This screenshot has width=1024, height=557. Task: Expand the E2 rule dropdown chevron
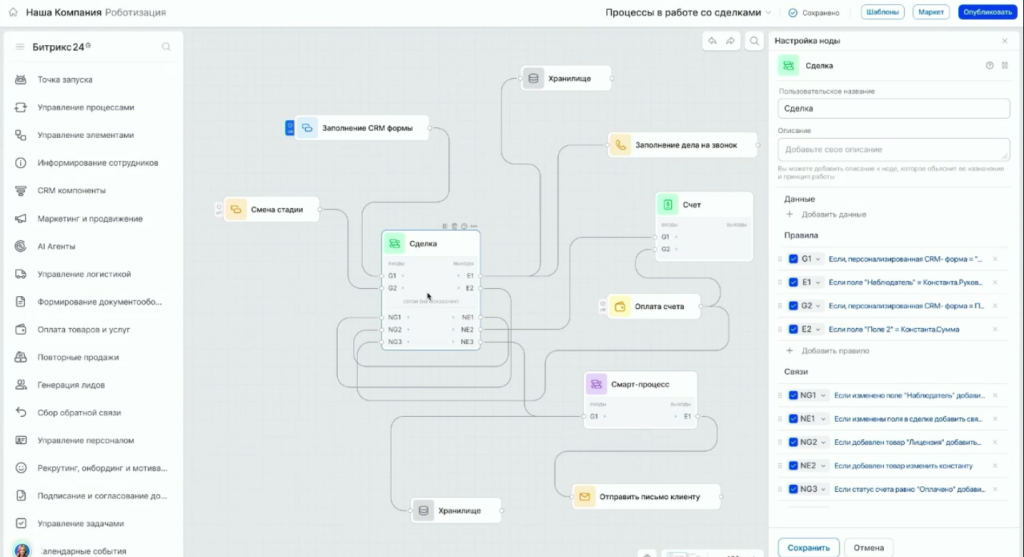click(818, 329)
